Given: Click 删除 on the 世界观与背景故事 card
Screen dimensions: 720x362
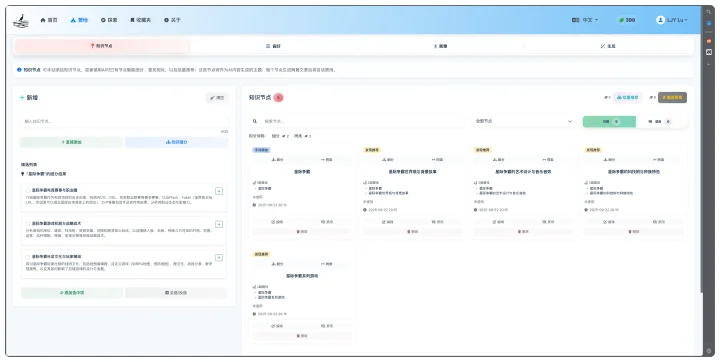Looking at the screenshot, I should point(413,232).
